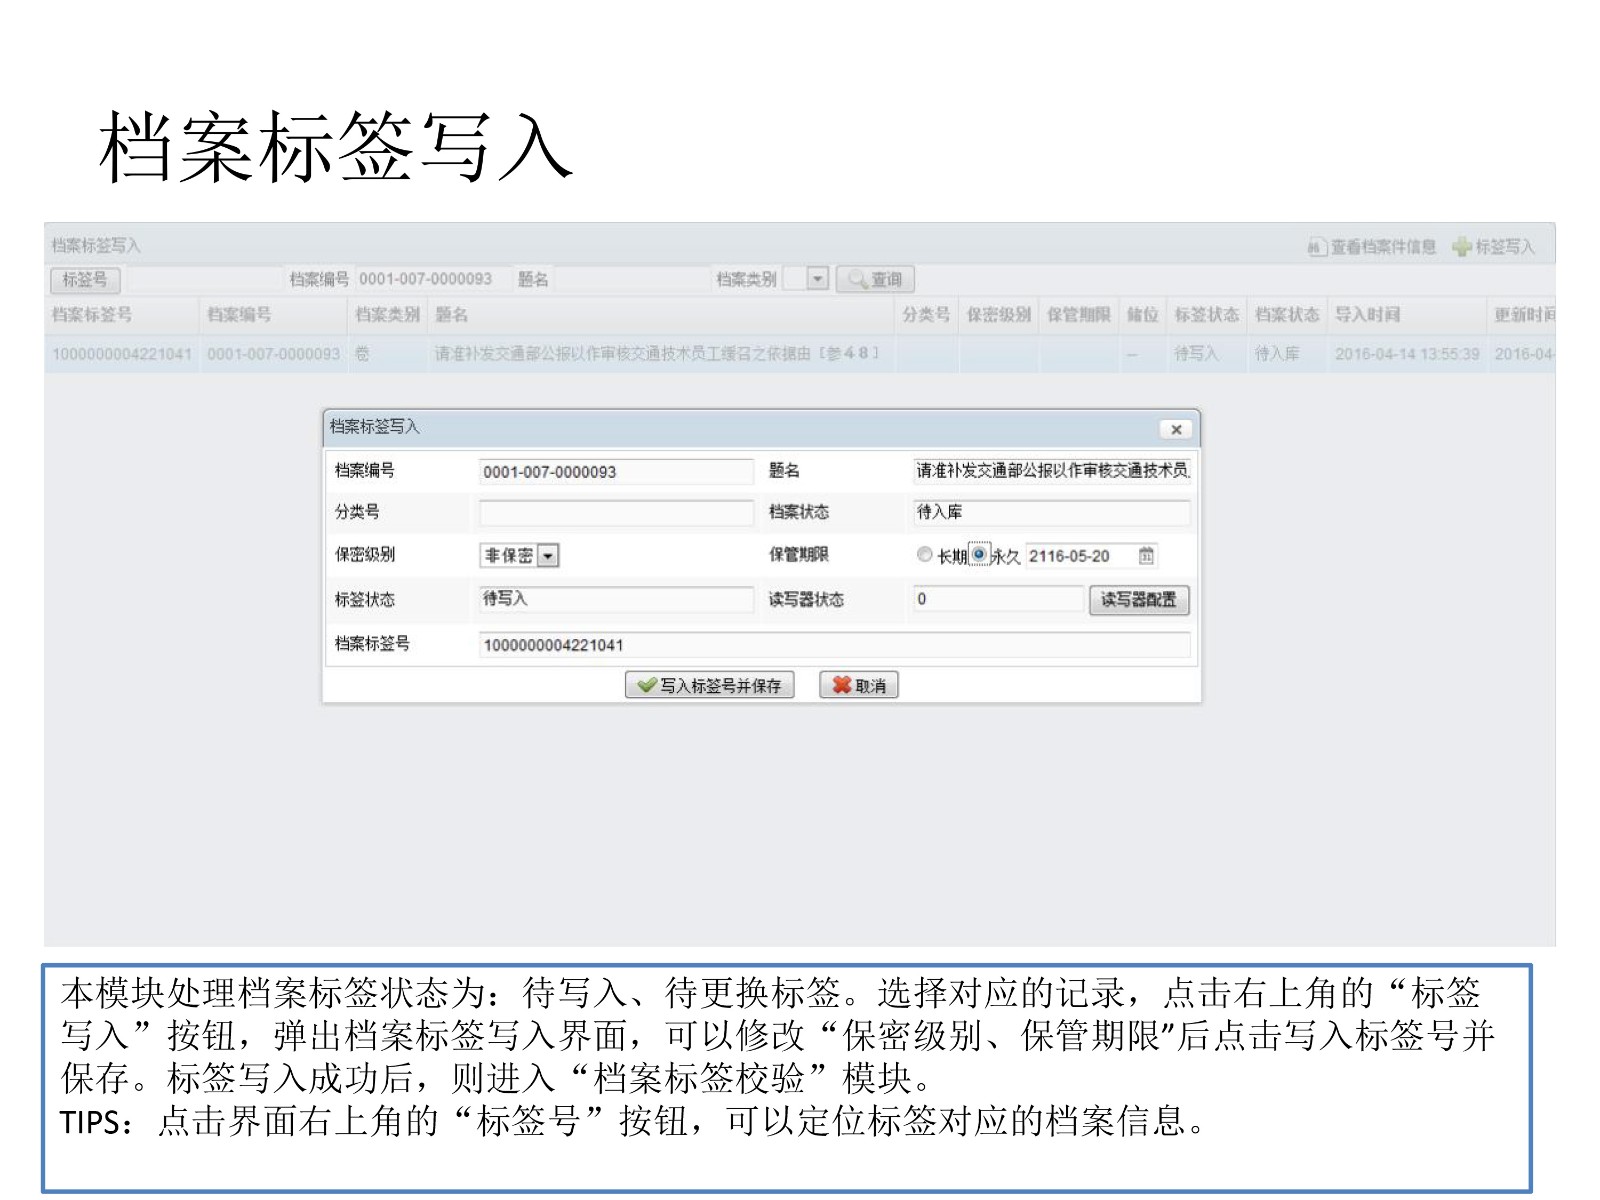
Task: Click the red X 取消 button
Action: [x=859, y=685]
